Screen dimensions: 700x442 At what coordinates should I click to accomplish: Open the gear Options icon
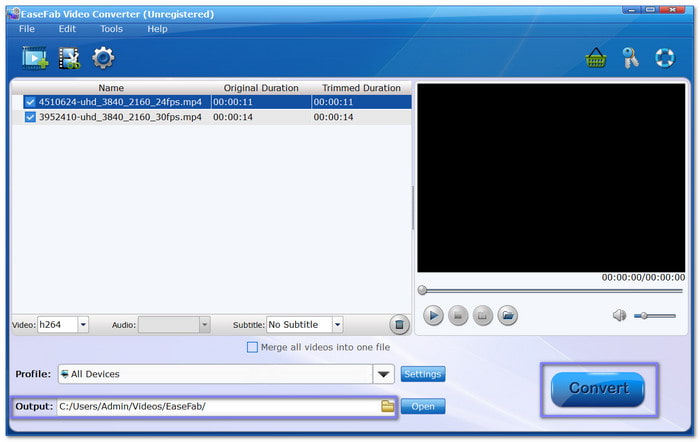pyautogui.click(x=103, y=58)
